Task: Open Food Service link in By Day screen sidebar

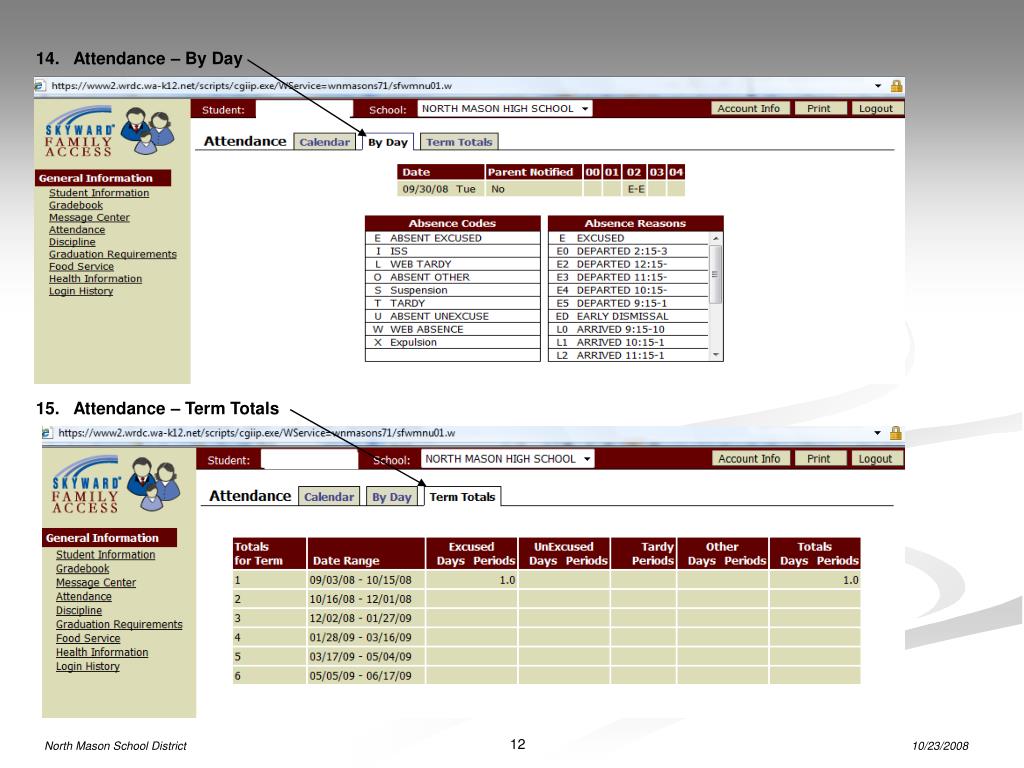Action: point(82,266)
